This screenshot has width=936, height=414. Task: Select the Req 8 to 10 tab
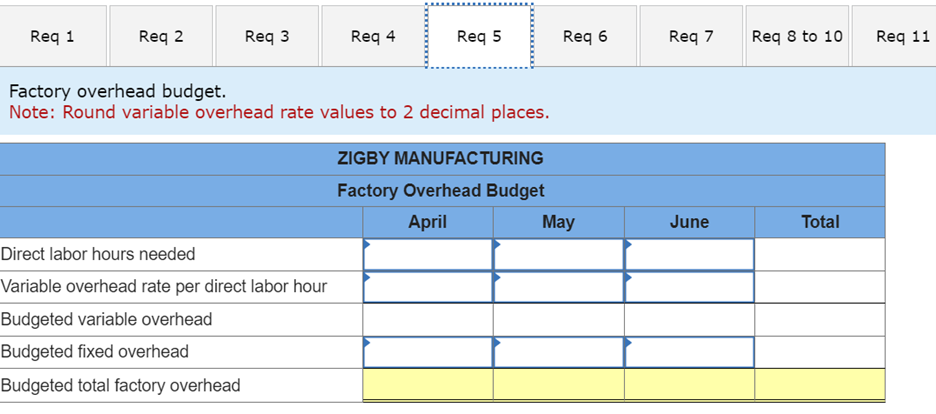797,36
